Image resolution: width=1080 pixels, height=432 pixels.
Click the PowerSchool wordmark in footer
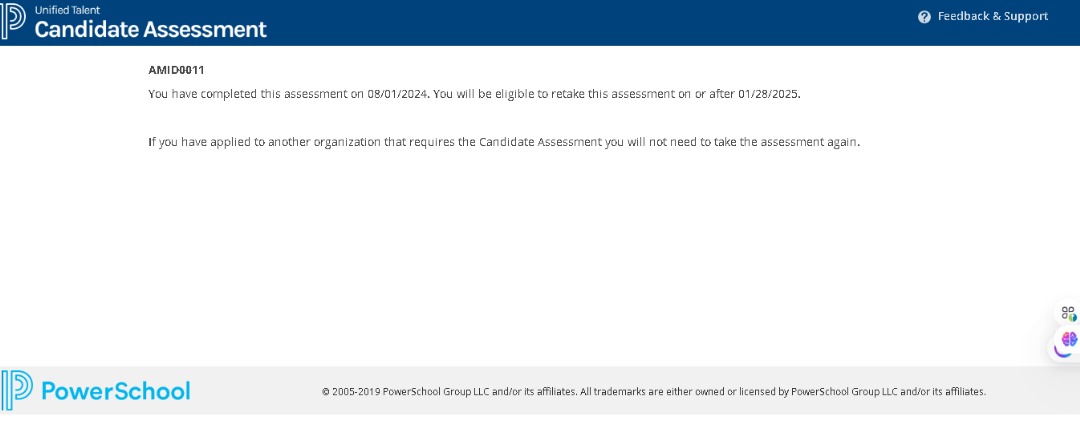point(115,390)
